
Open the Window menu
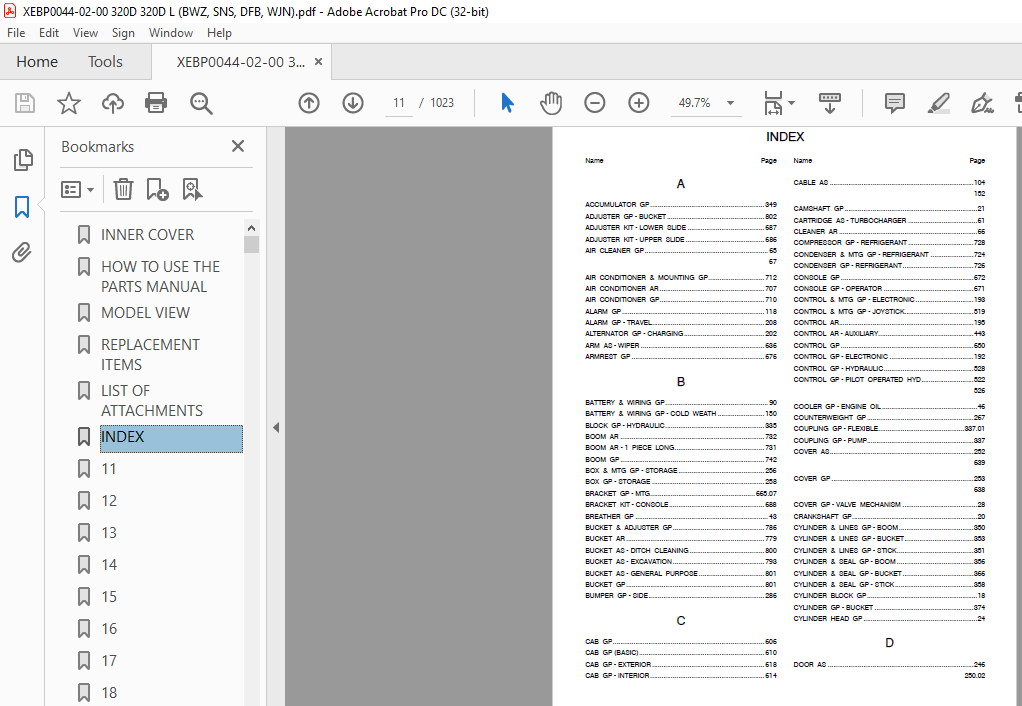pos(171,33)
